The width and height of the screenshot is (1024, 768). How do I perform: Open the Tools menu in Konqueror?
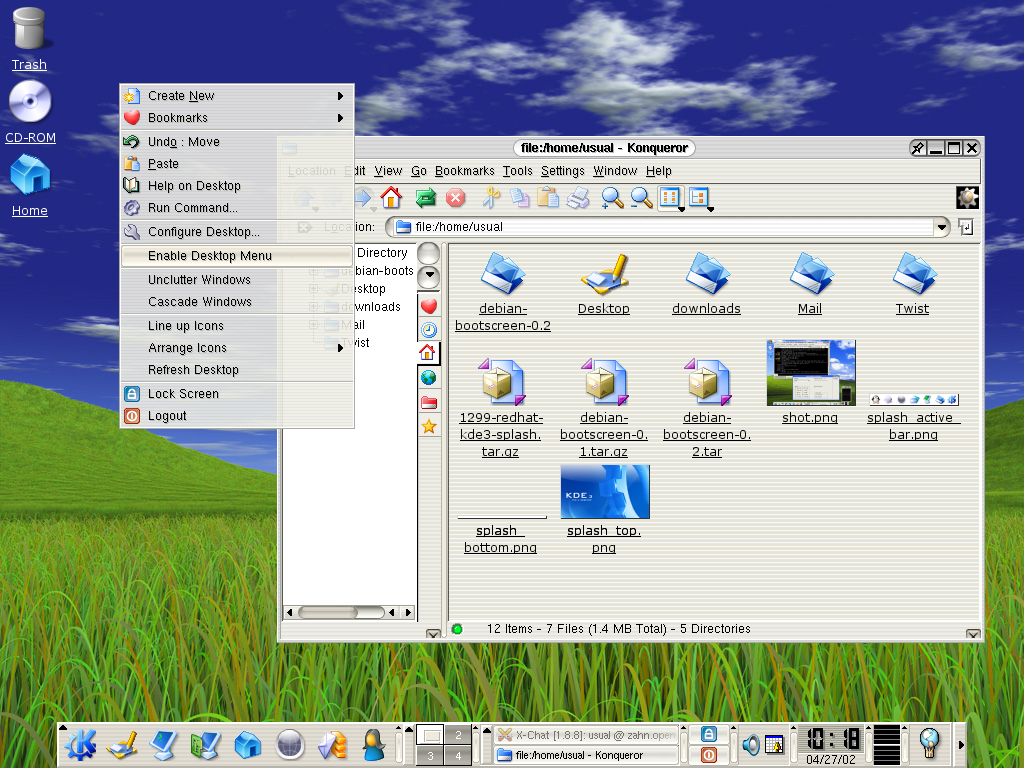[517, 170]
